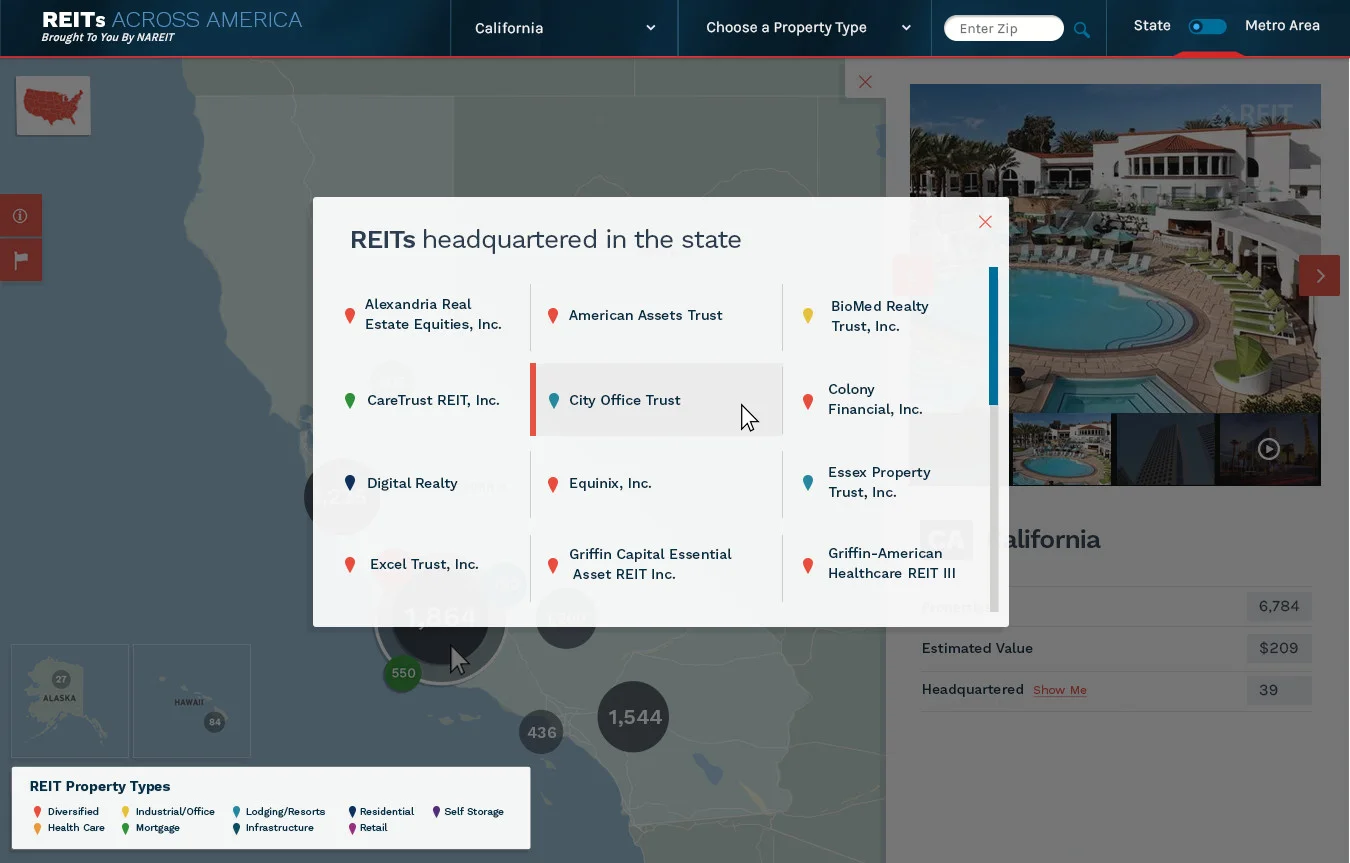Image resolution: width=1350 pixels, height=863 pixels.
Task: Click the Infrastructure legend pin
Action: [236, 828]
